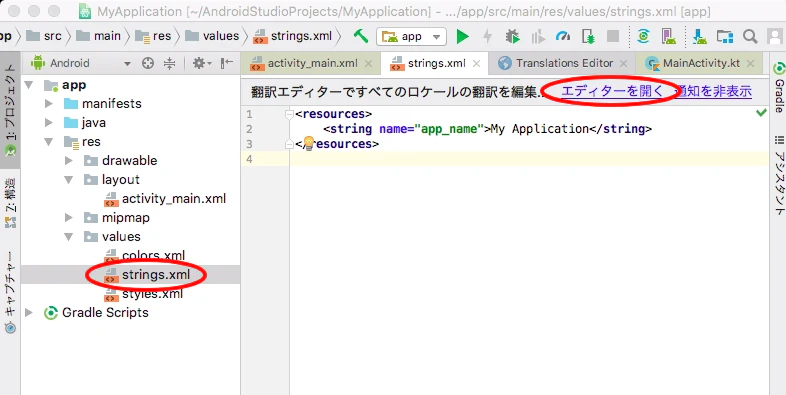
Task: Close the MainActivity.kt tab
Action: point(750,64)
